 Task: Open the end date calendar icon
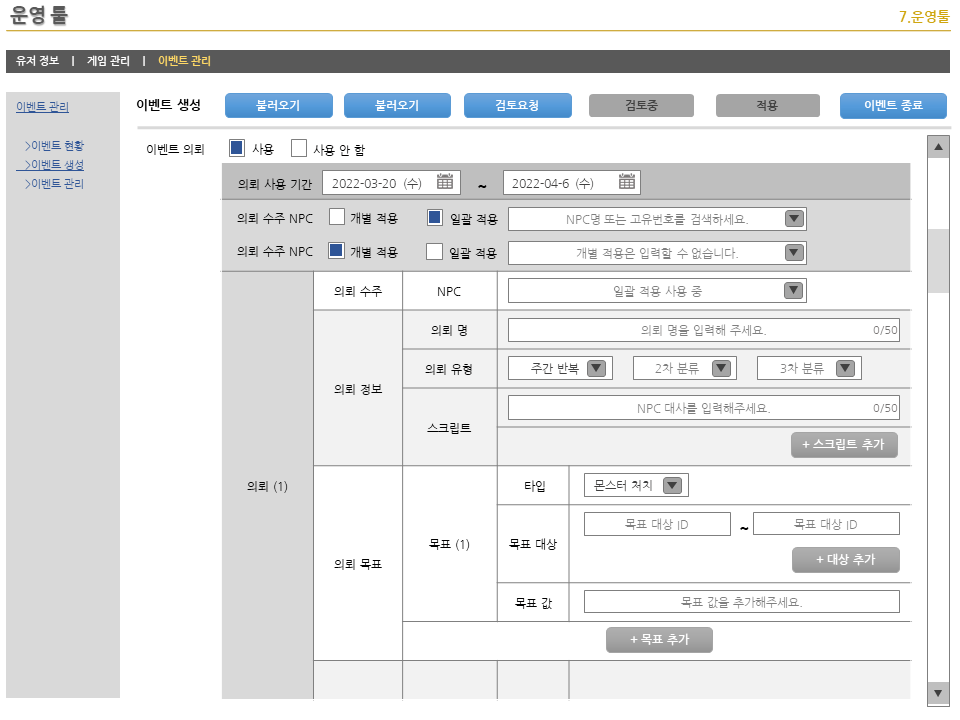627,182
